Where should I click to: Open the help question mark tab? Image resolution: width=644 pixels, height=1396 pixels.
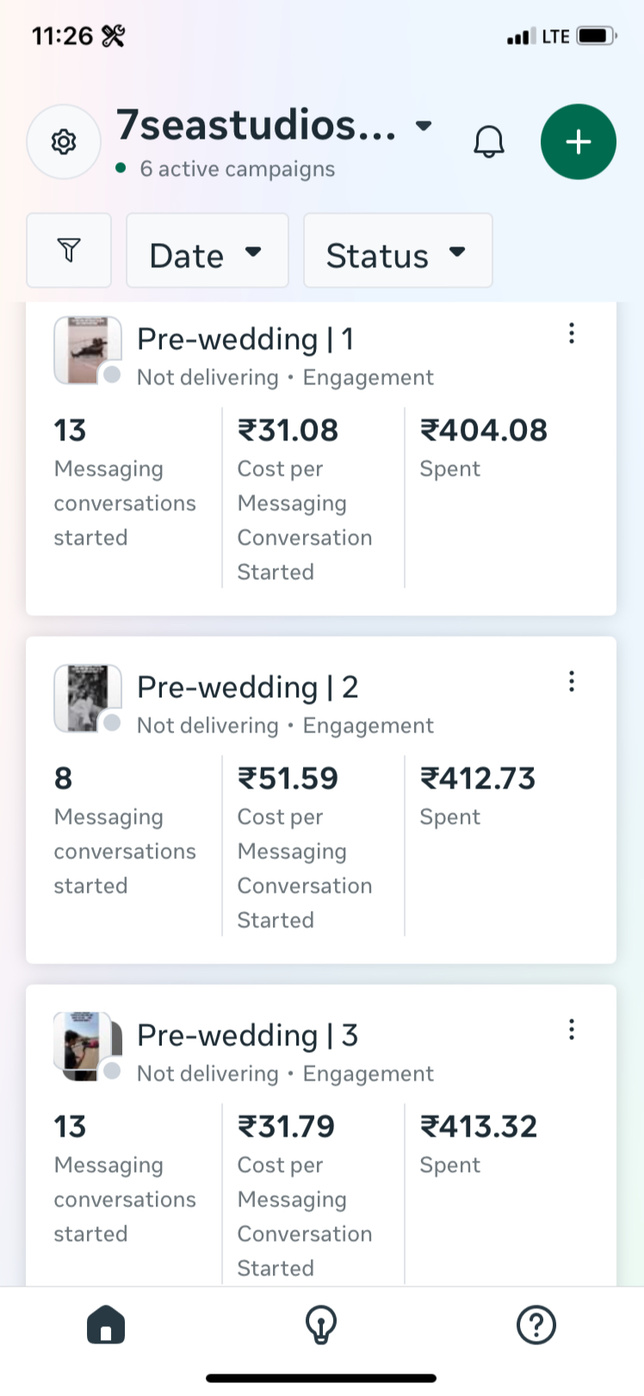tap(536, 1326)
